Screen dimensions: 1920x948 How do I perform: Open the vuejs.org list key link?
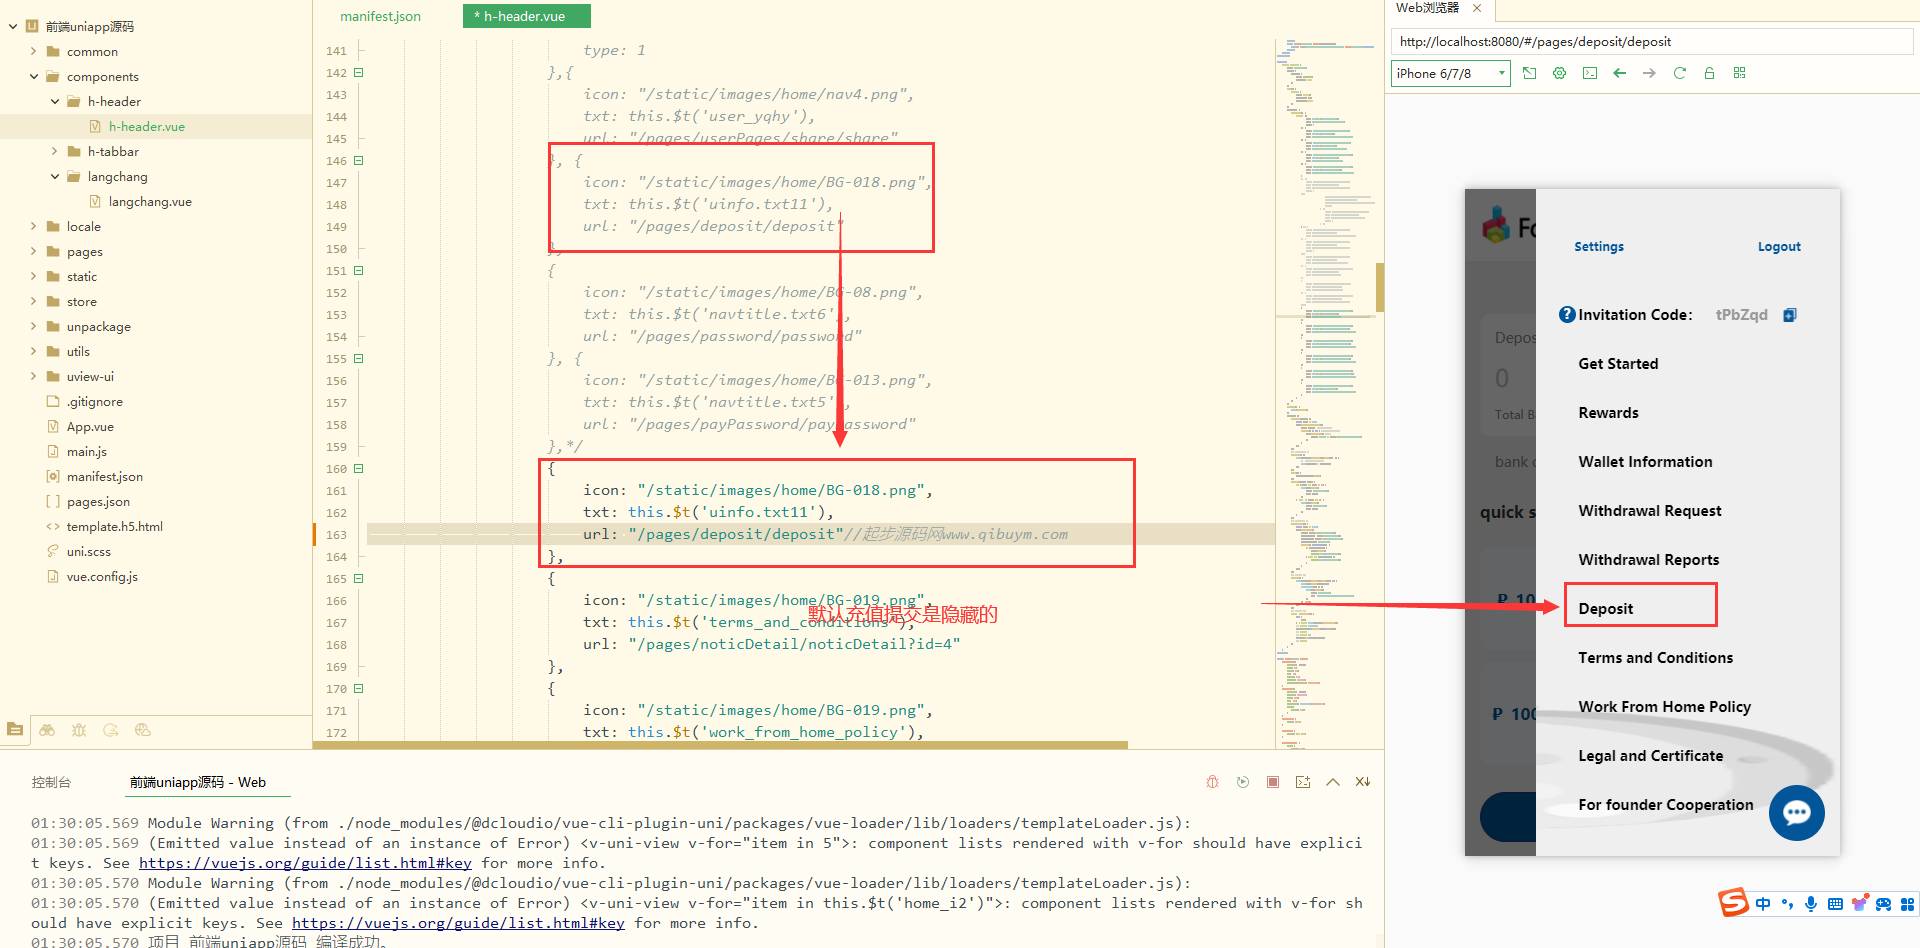pyautogui.click(x=304, y=863)
